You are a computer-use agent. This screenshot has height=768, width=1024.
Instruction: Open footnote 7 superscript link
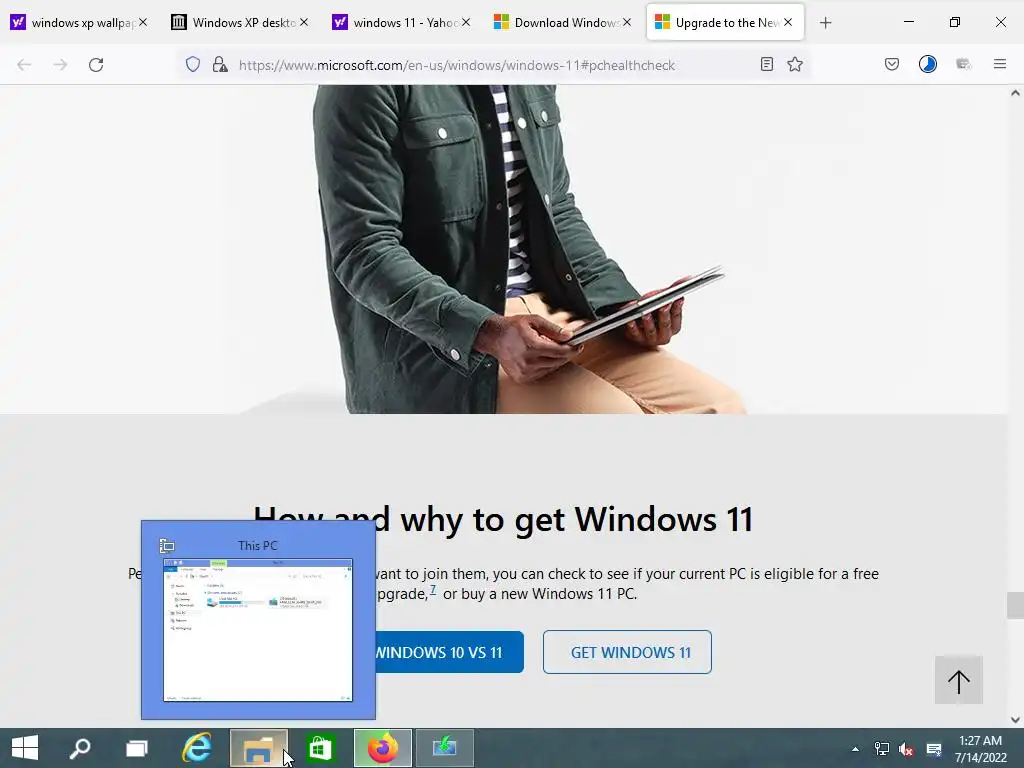[432, 589]
